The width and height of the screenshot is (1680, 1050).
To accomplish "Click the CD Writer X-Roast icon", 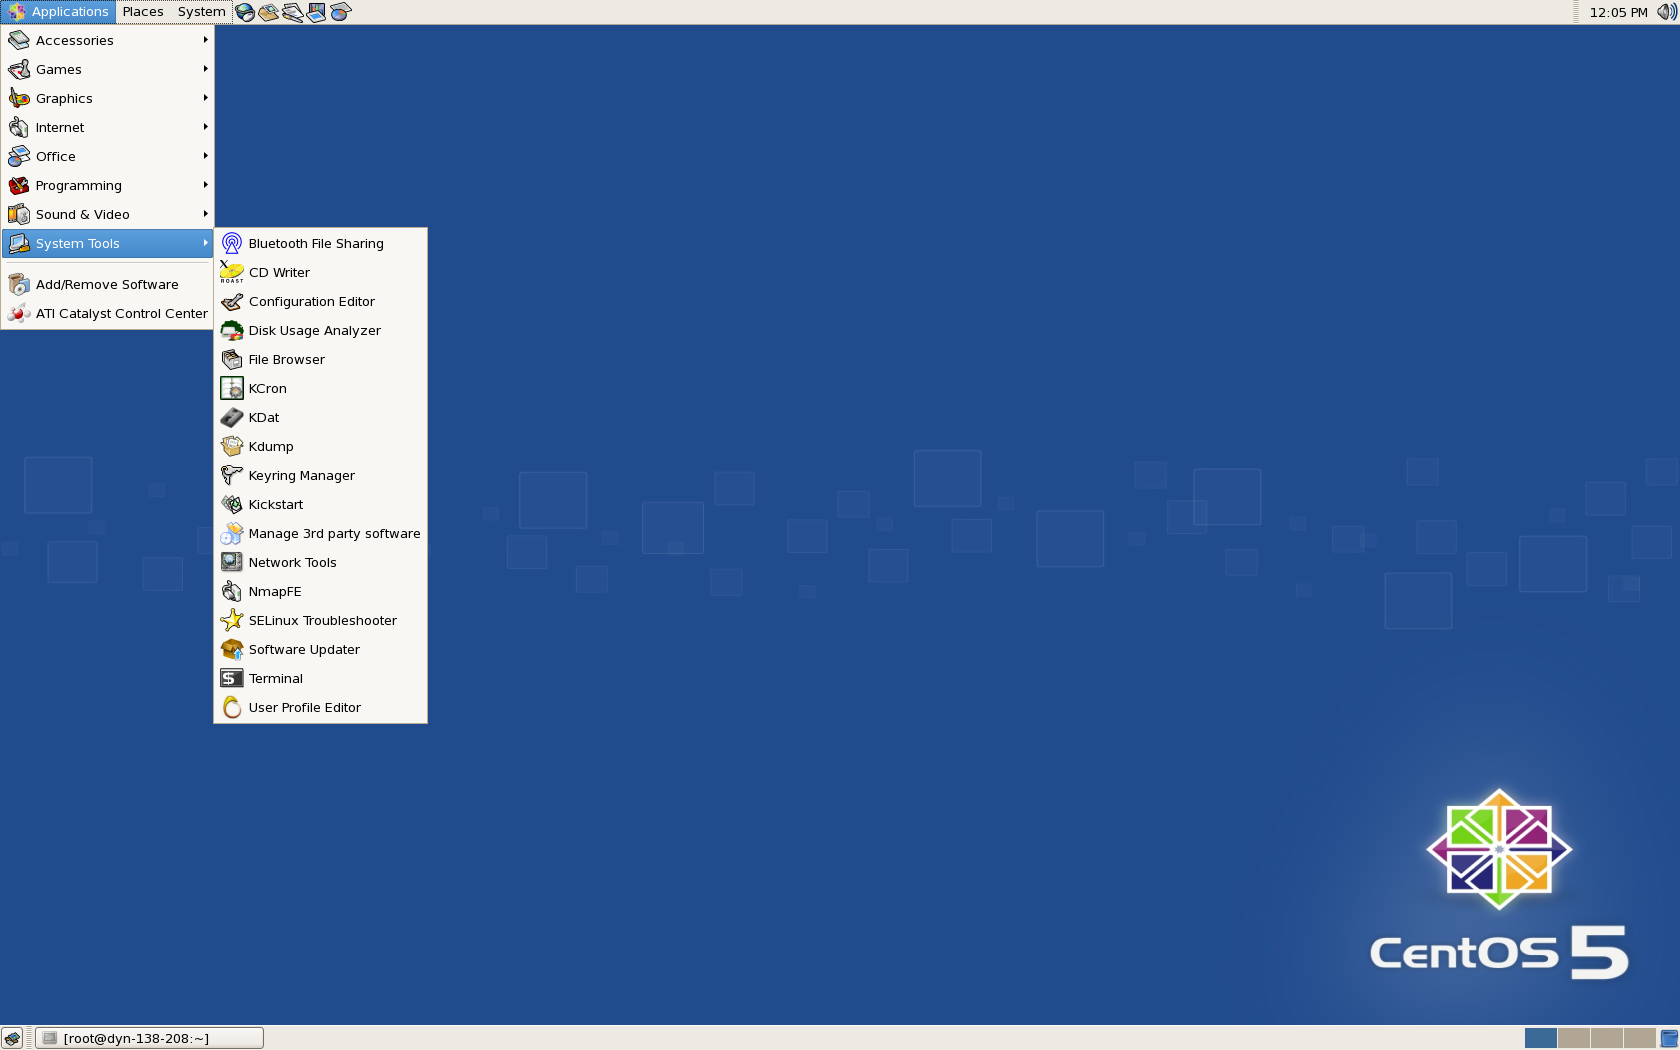I will click(x=232, y=272).
